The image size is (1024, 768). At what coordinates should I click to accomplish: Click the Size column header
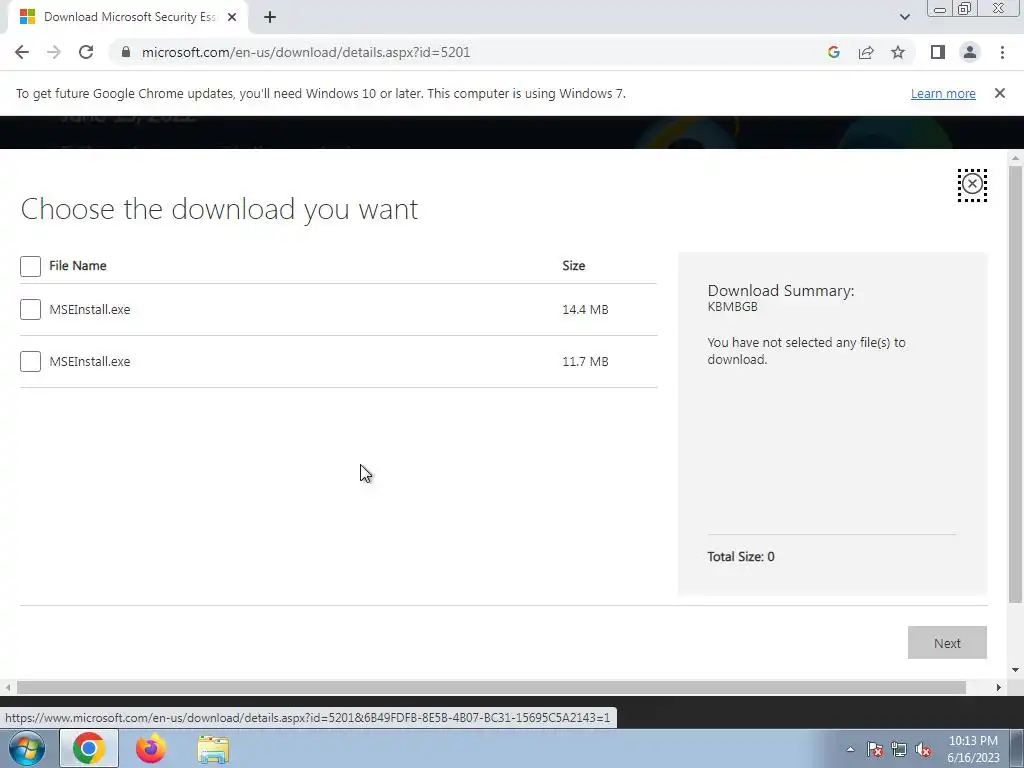click(573, 266)
